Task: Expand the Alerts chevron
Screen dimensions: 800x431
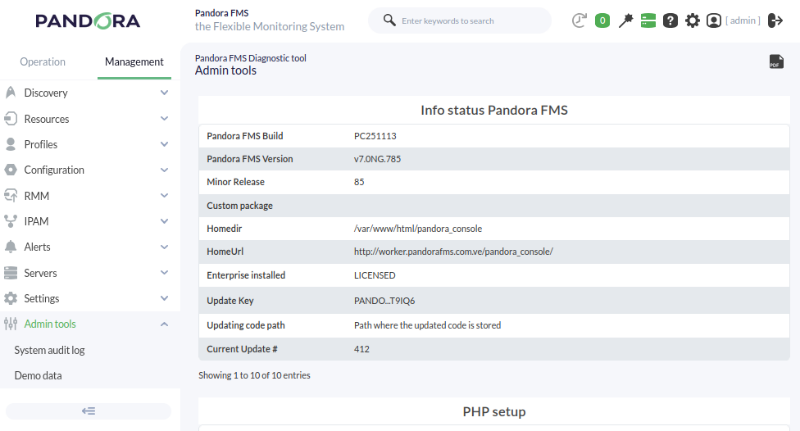Action: pyautogui.click(x=164, y=246)
